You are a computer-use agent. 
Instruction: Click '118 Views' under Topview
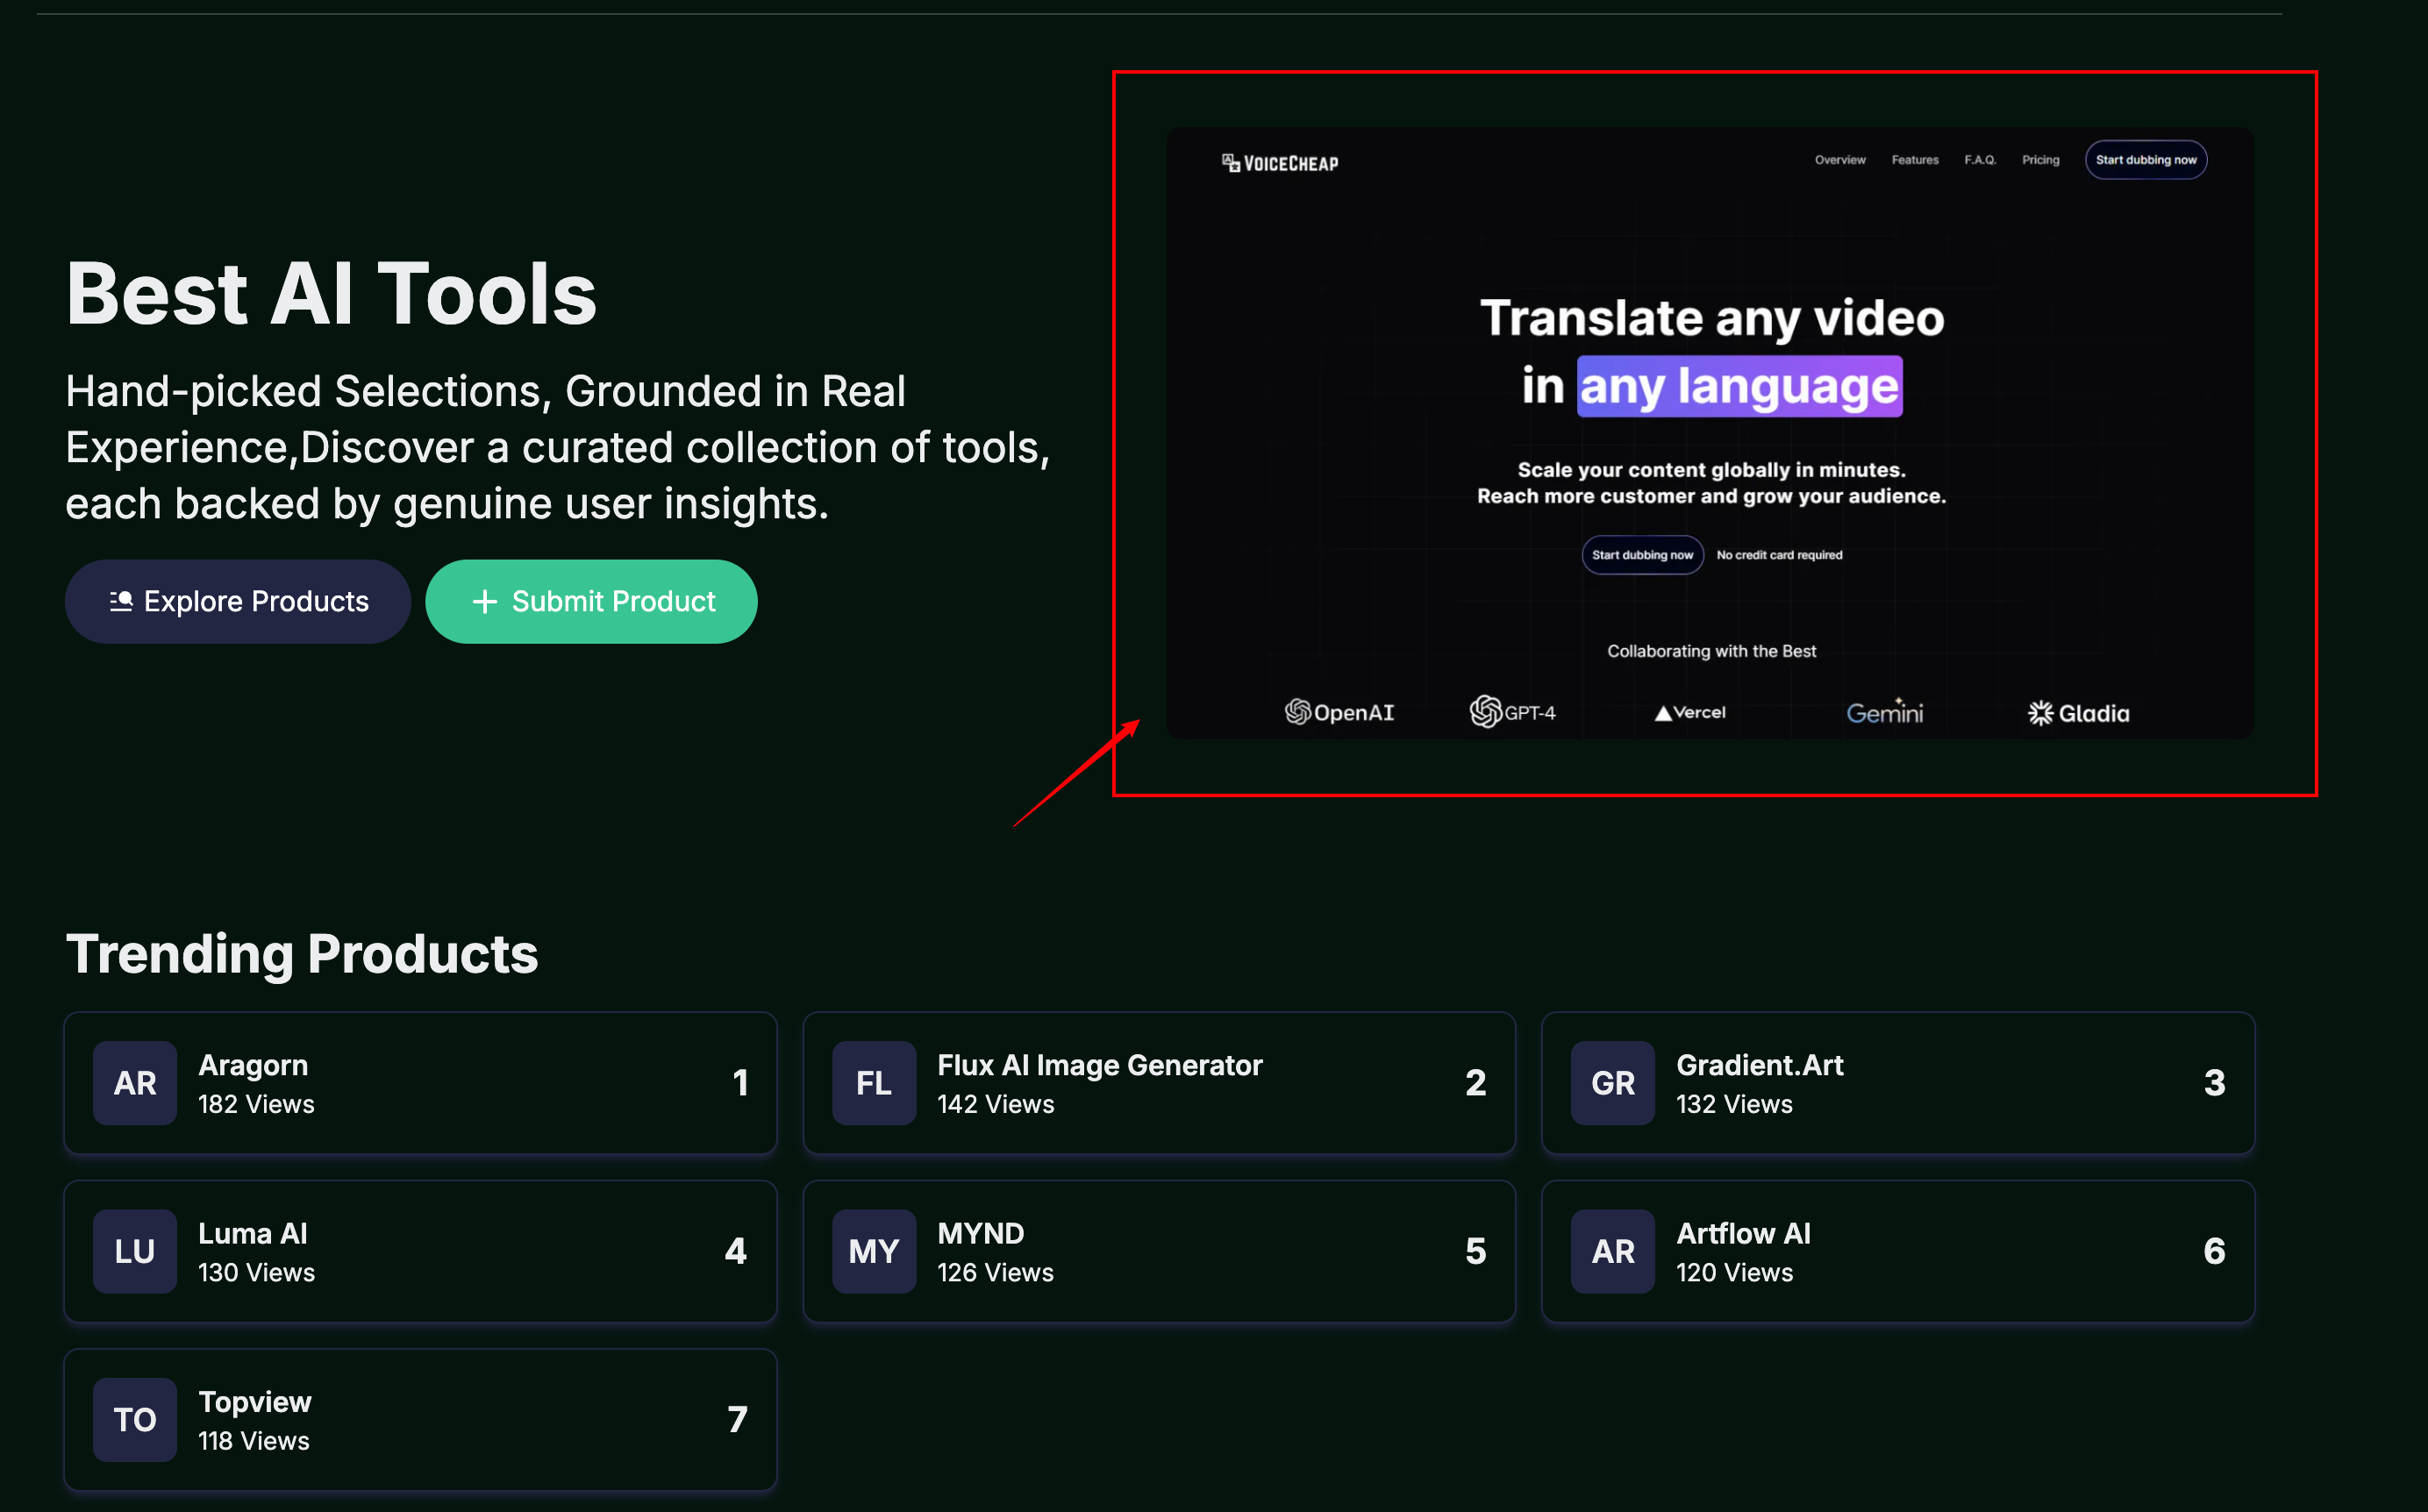(254, 1440)
